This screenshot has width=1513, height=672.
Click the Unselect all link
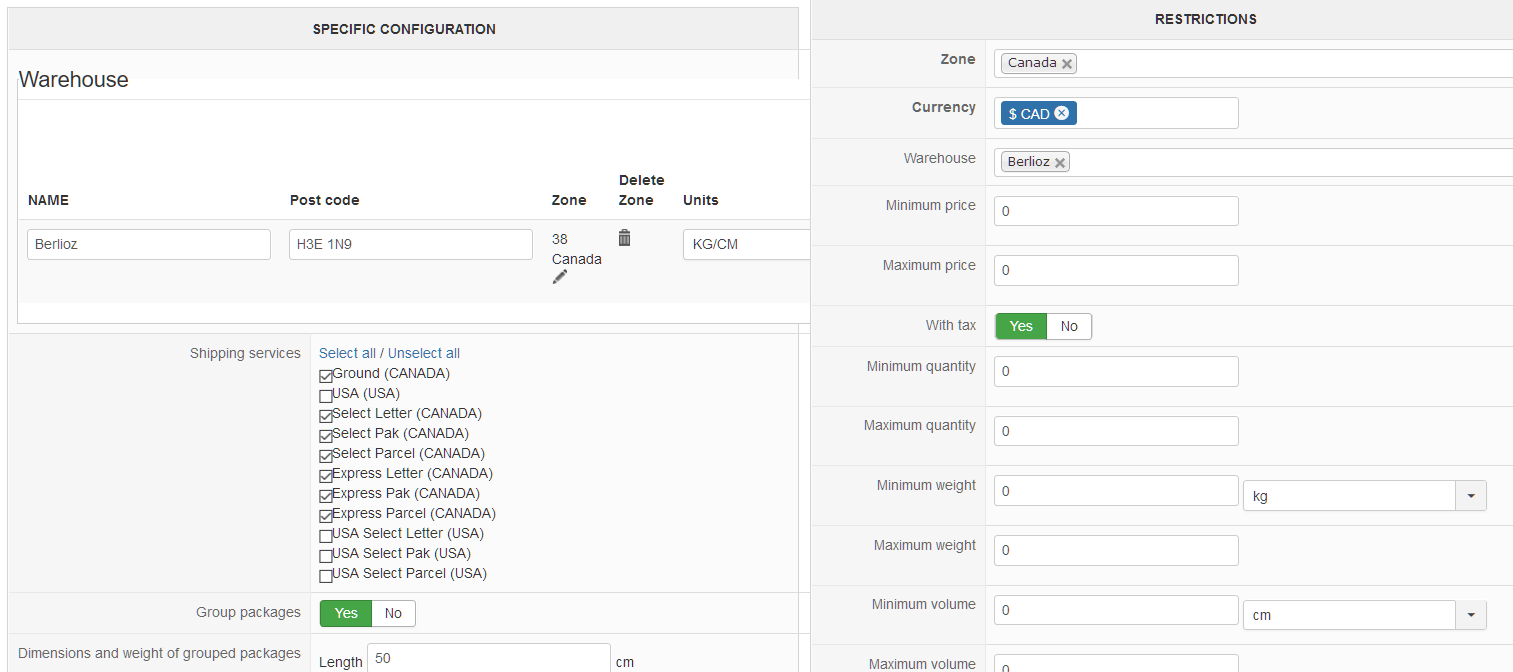(x=424, y=353)
